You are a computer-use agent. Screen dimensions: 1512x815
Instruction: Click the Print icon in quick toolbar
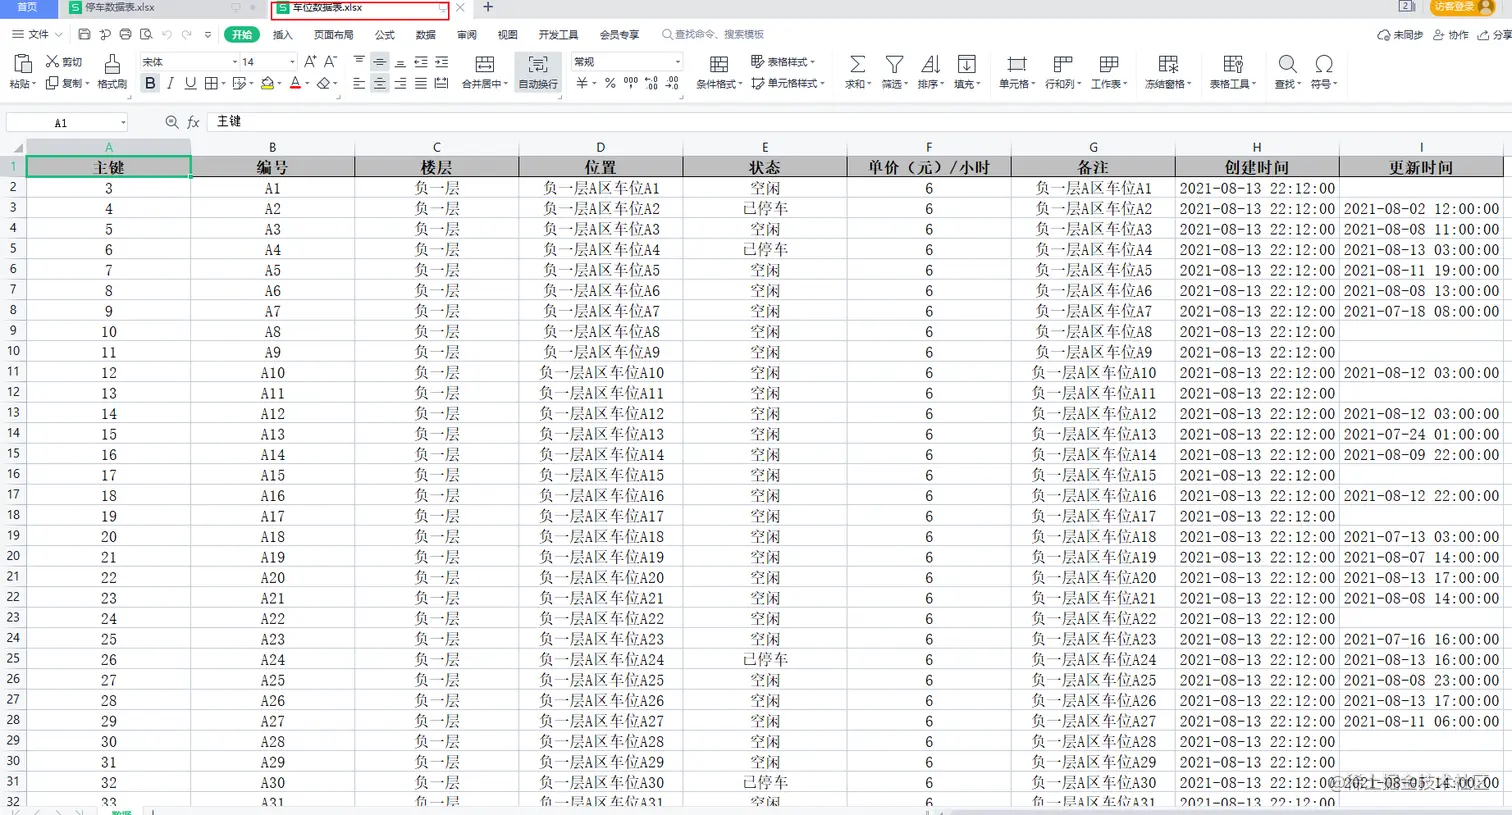pyautogui.click(x=125, y=34)
